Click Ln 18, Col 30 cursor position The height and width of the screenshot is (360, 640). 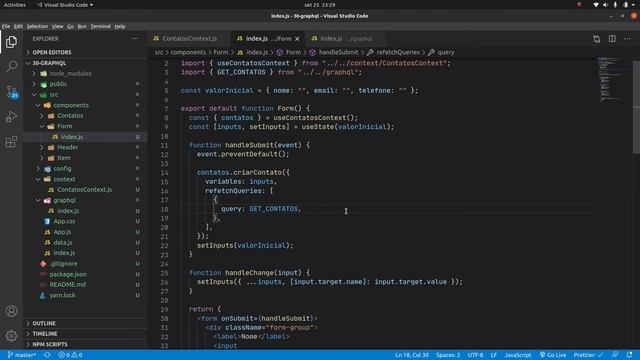pyautogui.click(x=412, y=355)
